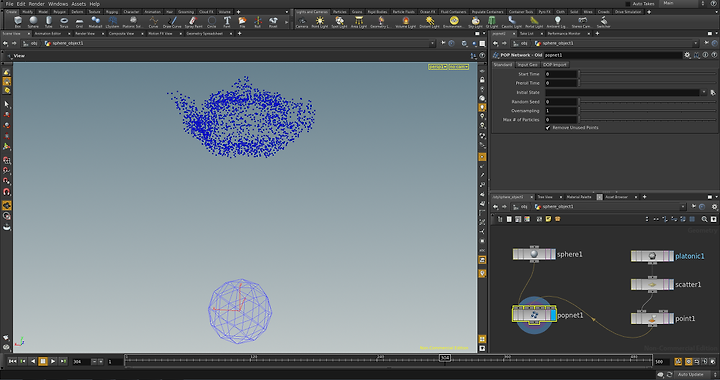Image resolution: width=720 pixels, height=380 pixels.
Task: Open the L-System shelf tool
Action: tap(112, 22)
